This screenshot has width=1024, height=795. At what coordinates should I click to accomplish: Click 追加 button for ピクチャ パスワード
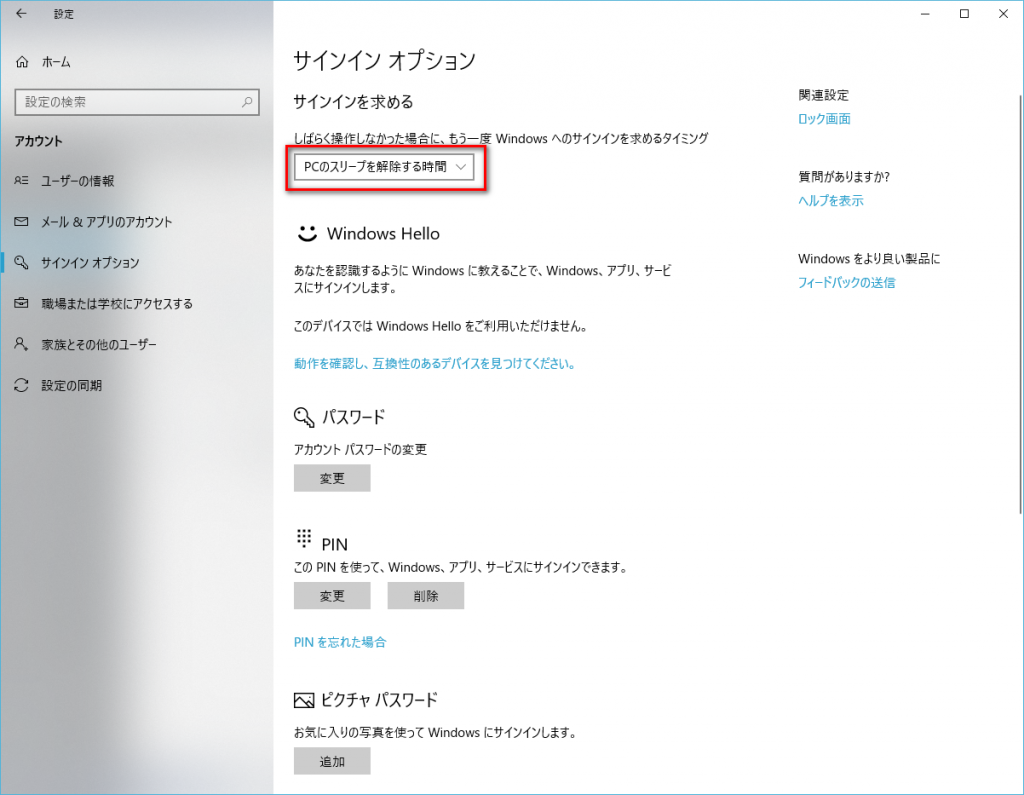point(332,761)
